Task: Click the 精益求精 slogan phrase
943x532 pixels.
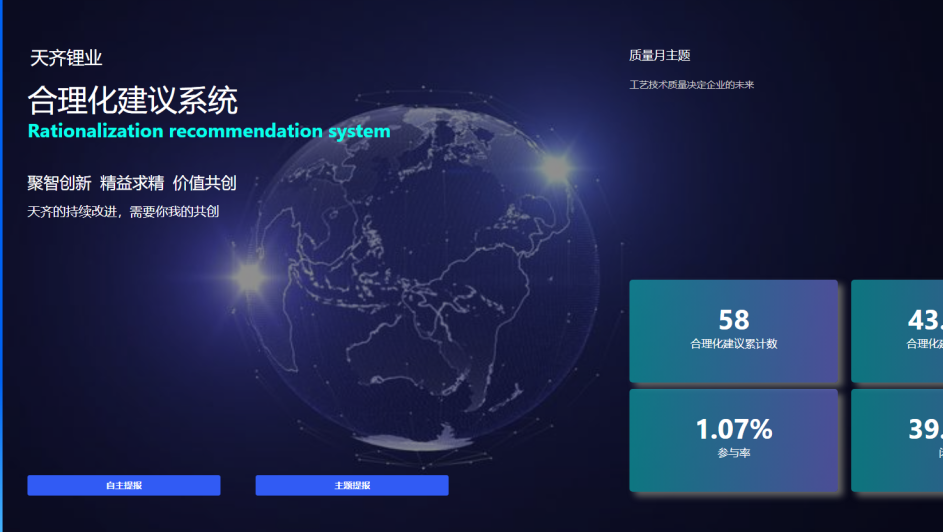Action: [x=132, y=183]
